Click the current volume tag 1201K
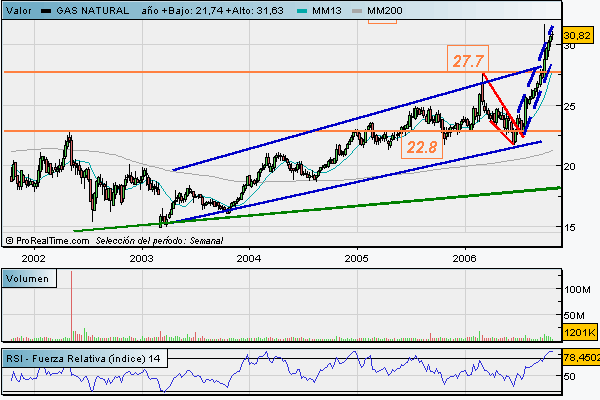 (580, 333)
